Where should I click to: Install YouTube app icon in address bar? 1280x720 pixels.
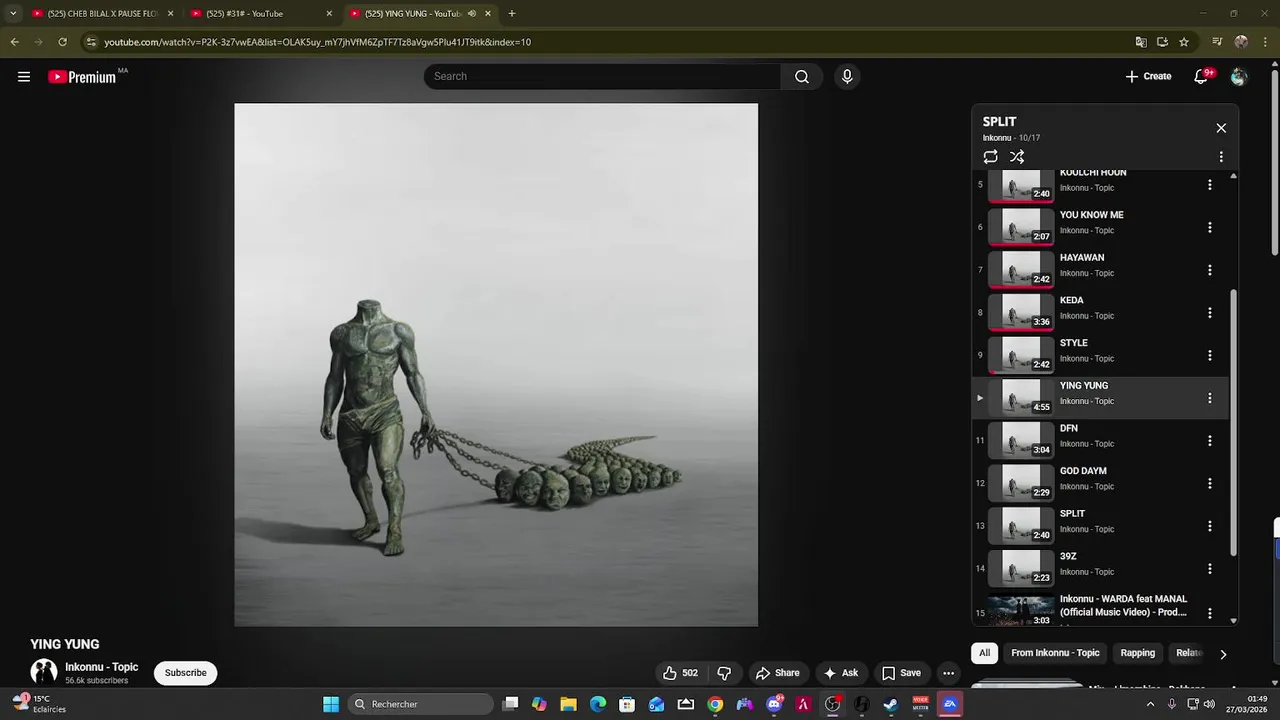tap(1162, 42)
